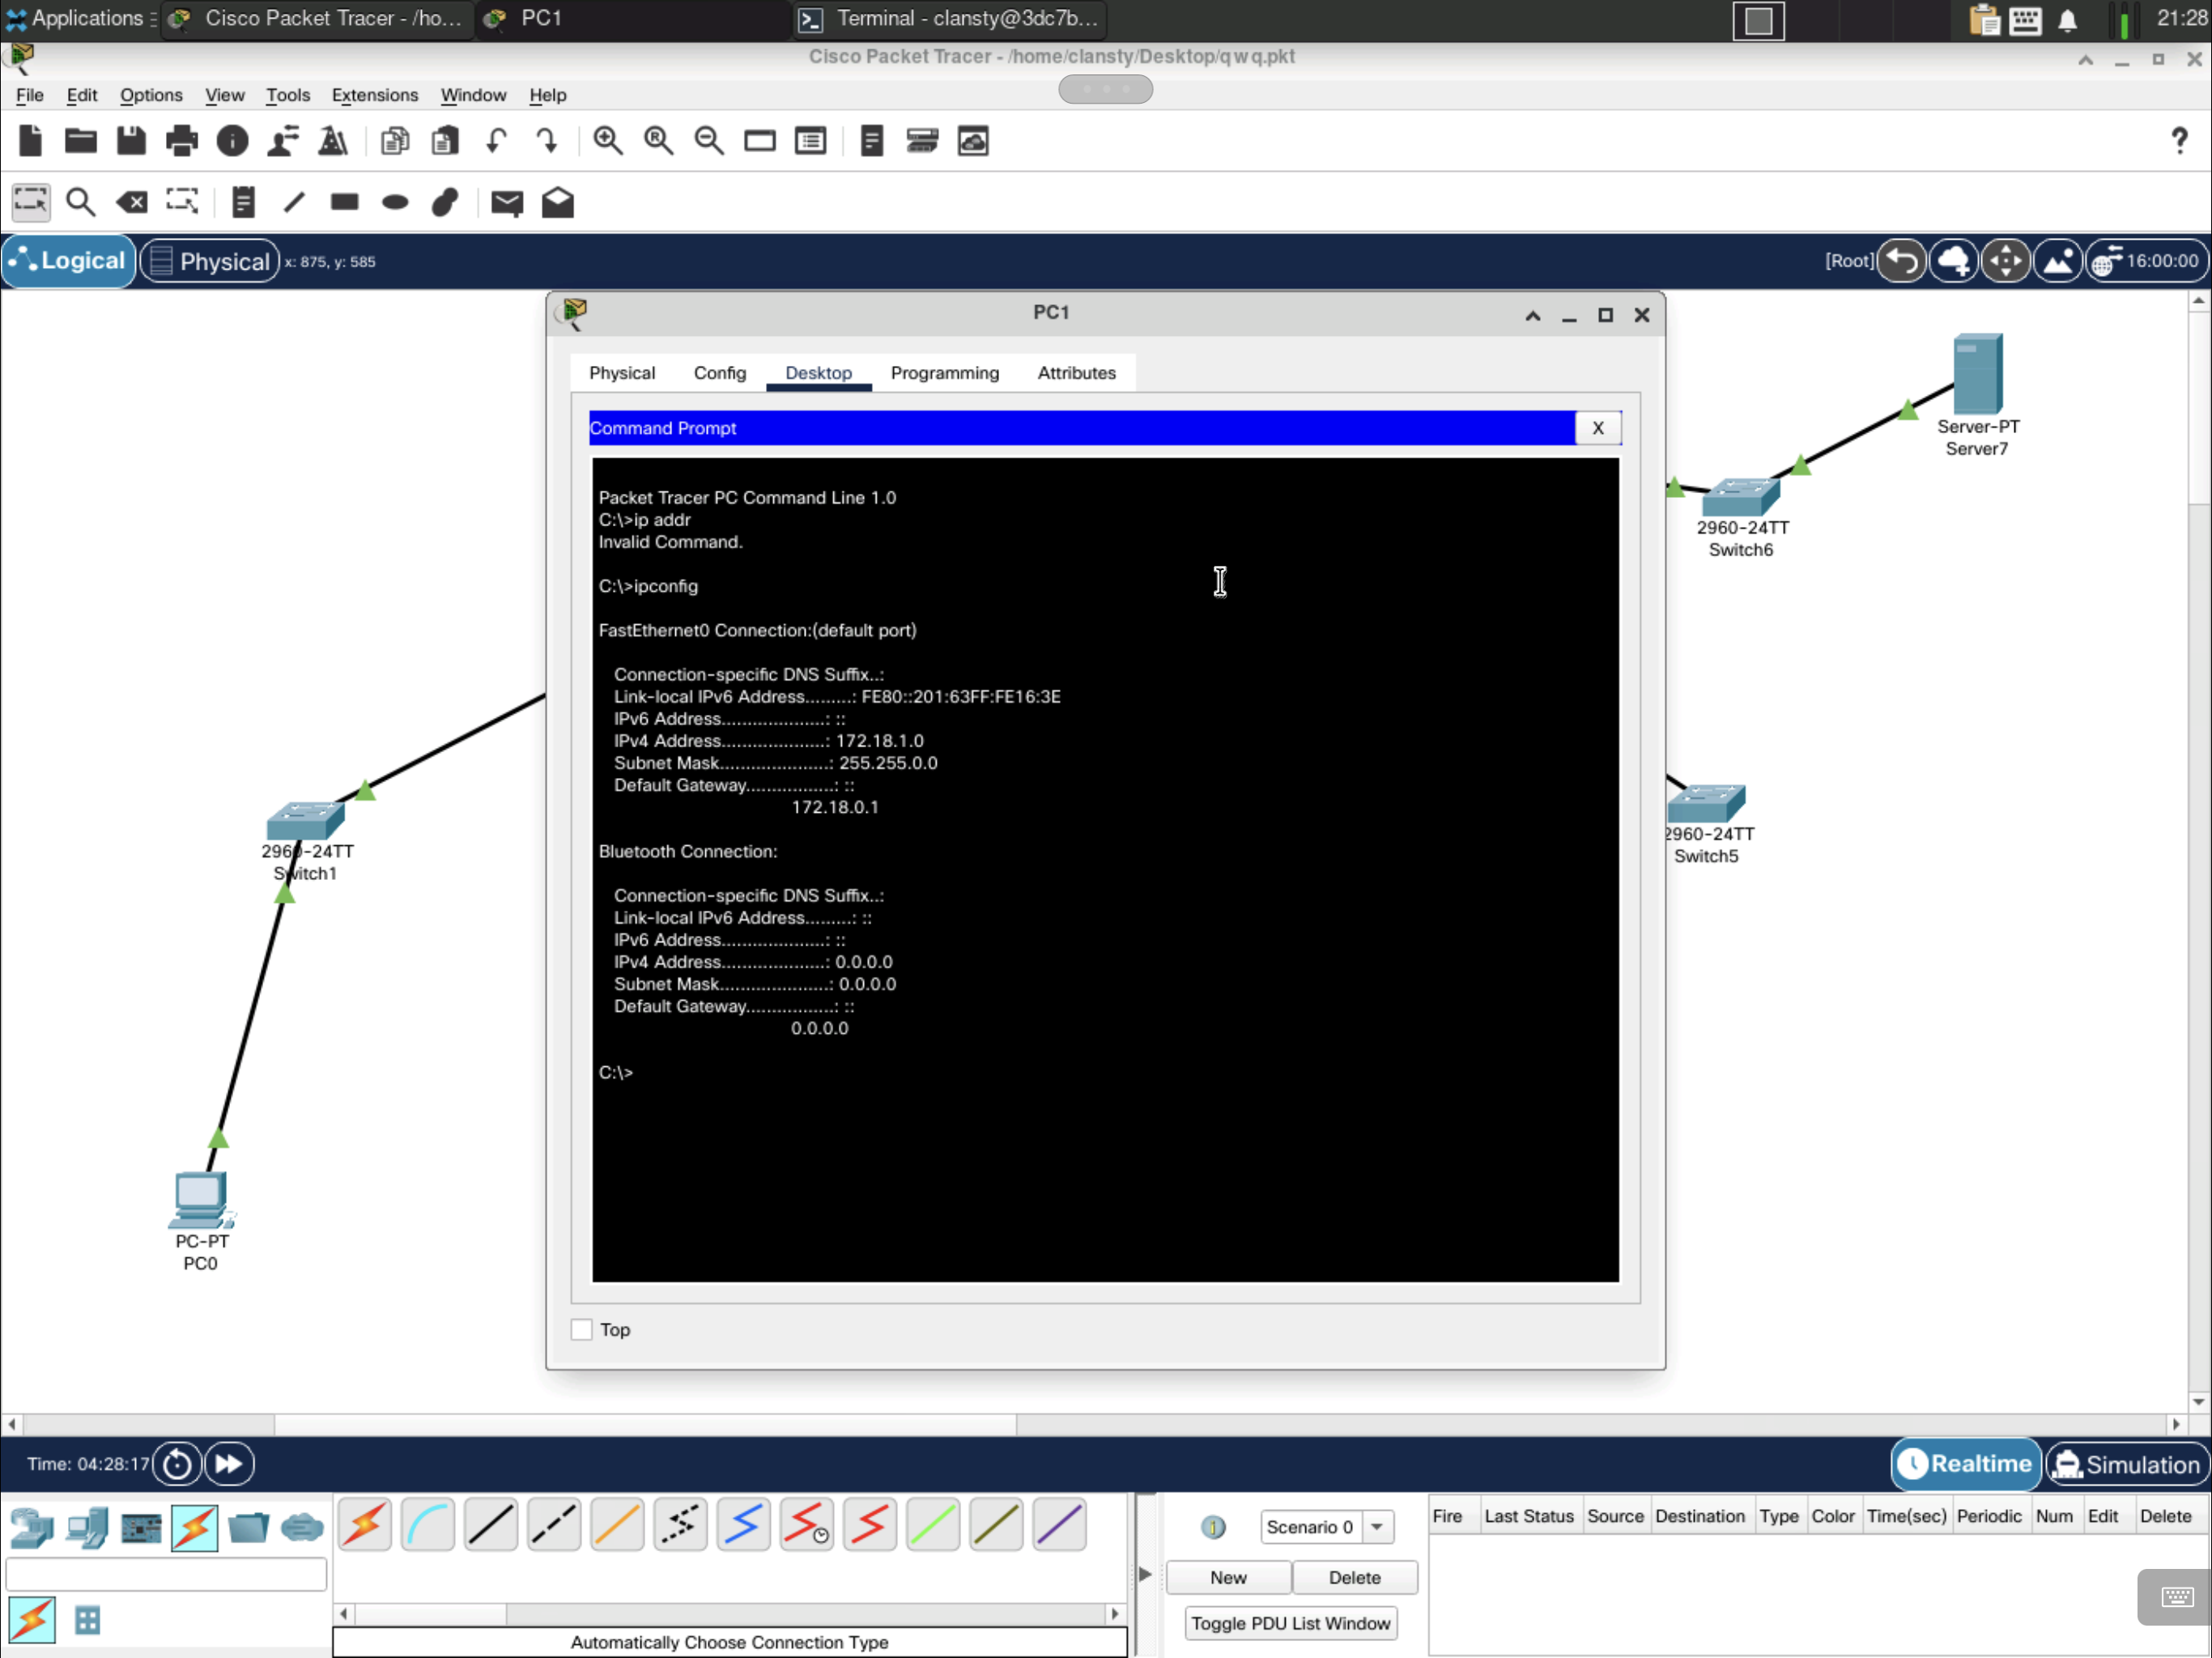The image size is (2212, 1658).
Task: Click the Save file toolbar icon
Action: [131, 141]
